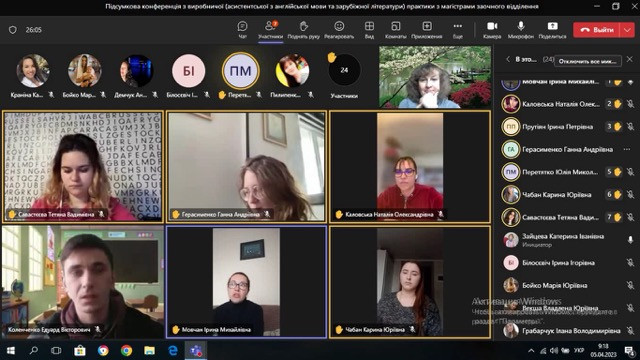Click the Share screen icon

552,27
